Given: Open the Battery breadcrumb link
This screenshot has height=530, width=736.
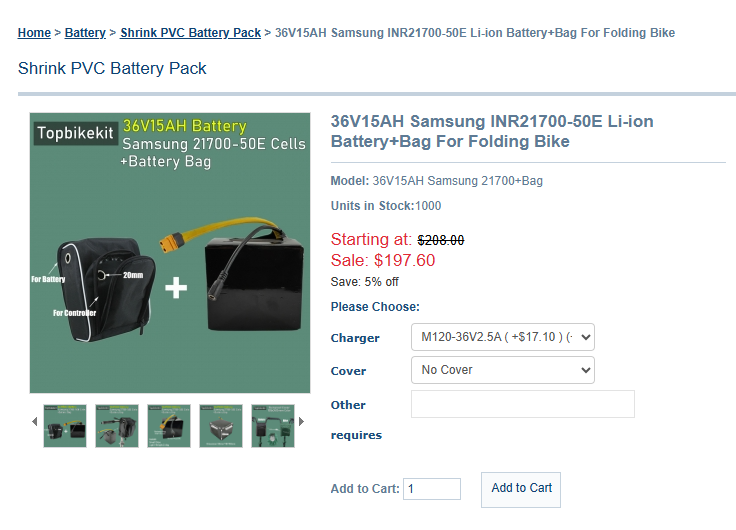Looking at the screenshot, I should 85,33.
